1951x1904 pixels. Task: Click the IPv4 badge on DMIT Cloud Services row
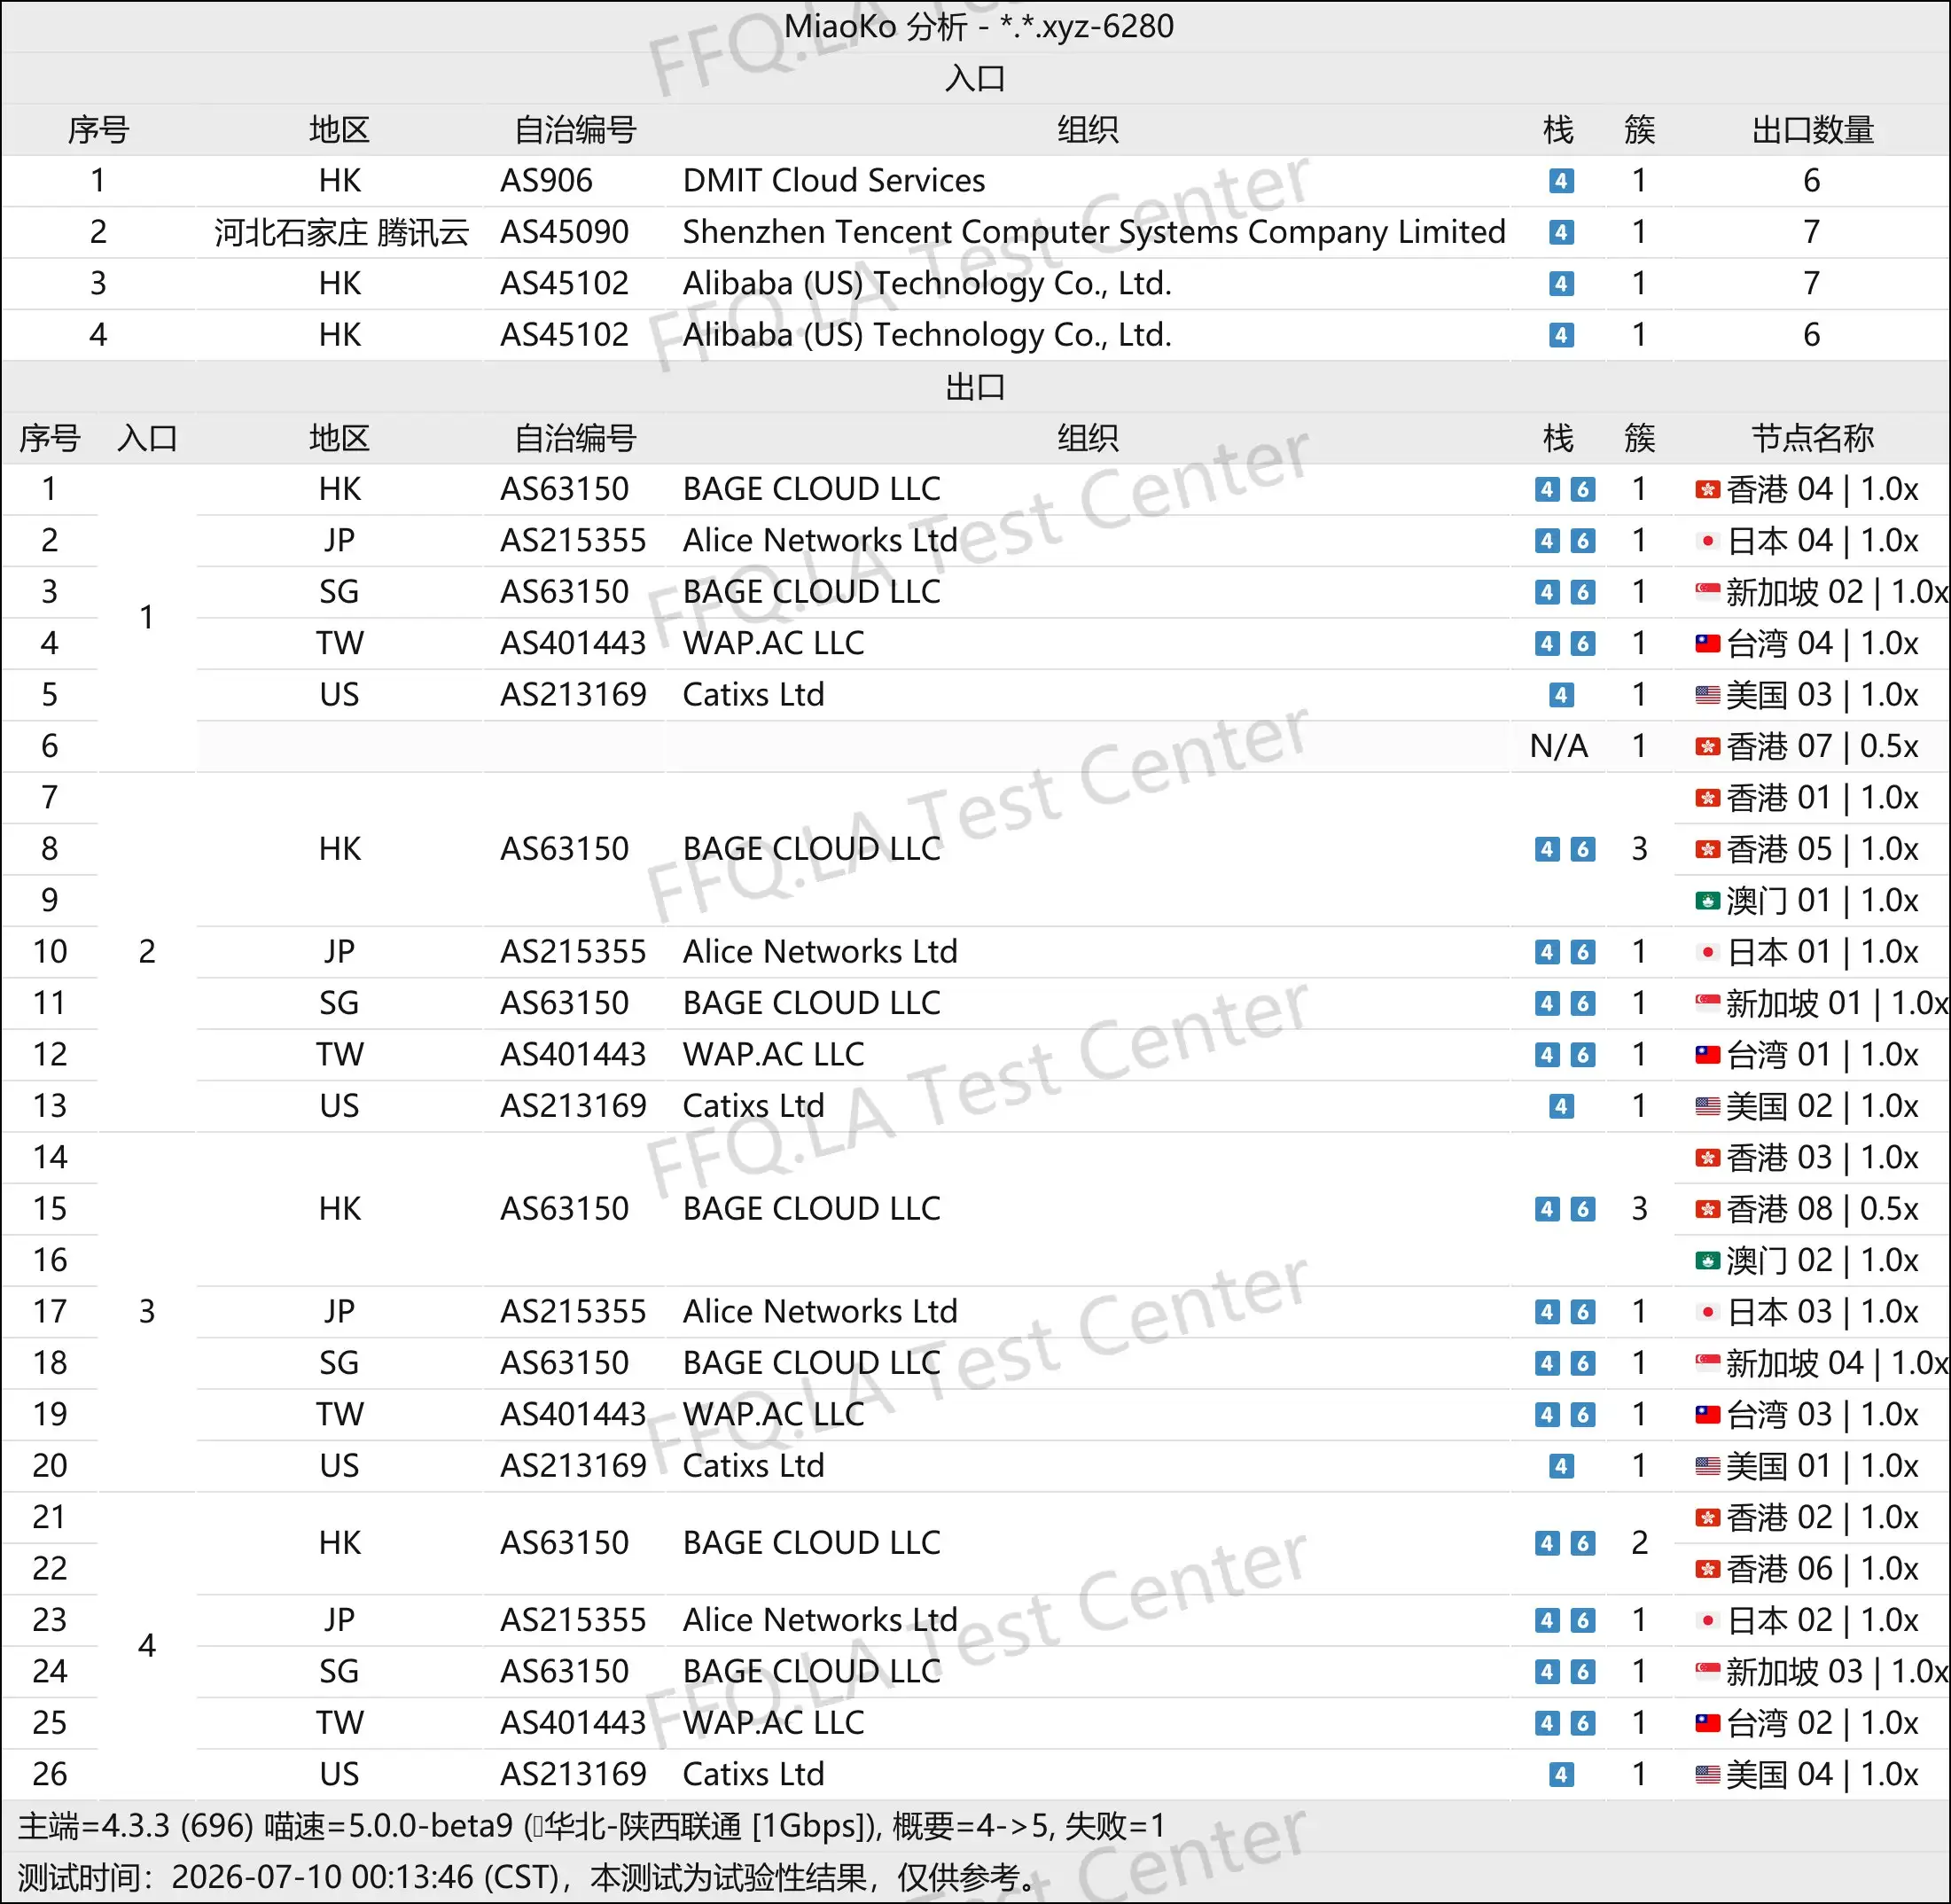[x=1560, y=181]
